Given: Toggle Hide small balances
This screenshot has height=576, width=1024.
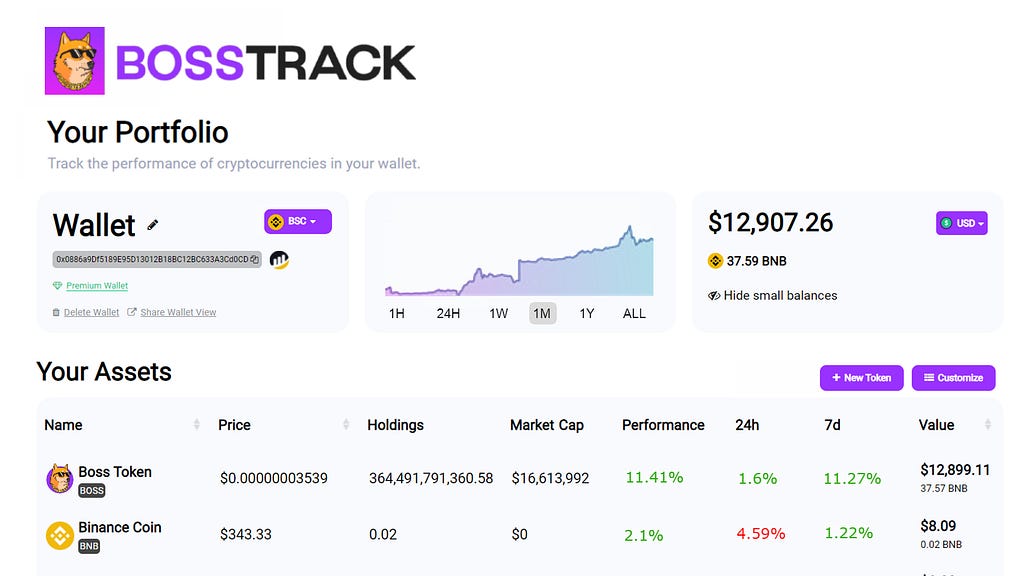Looking at the screenshot, I should (x=773, y=296).
